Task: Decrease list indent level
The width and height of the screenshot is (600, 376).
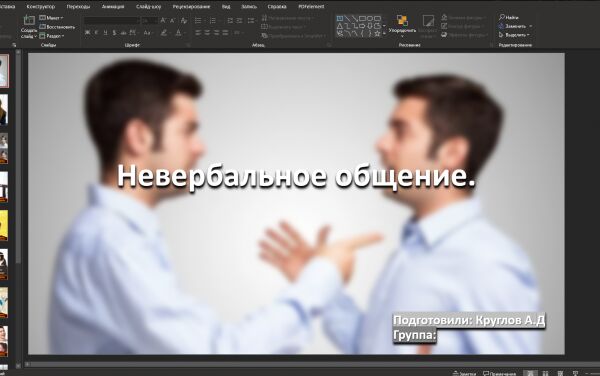Action: click(x=230, y=21)
